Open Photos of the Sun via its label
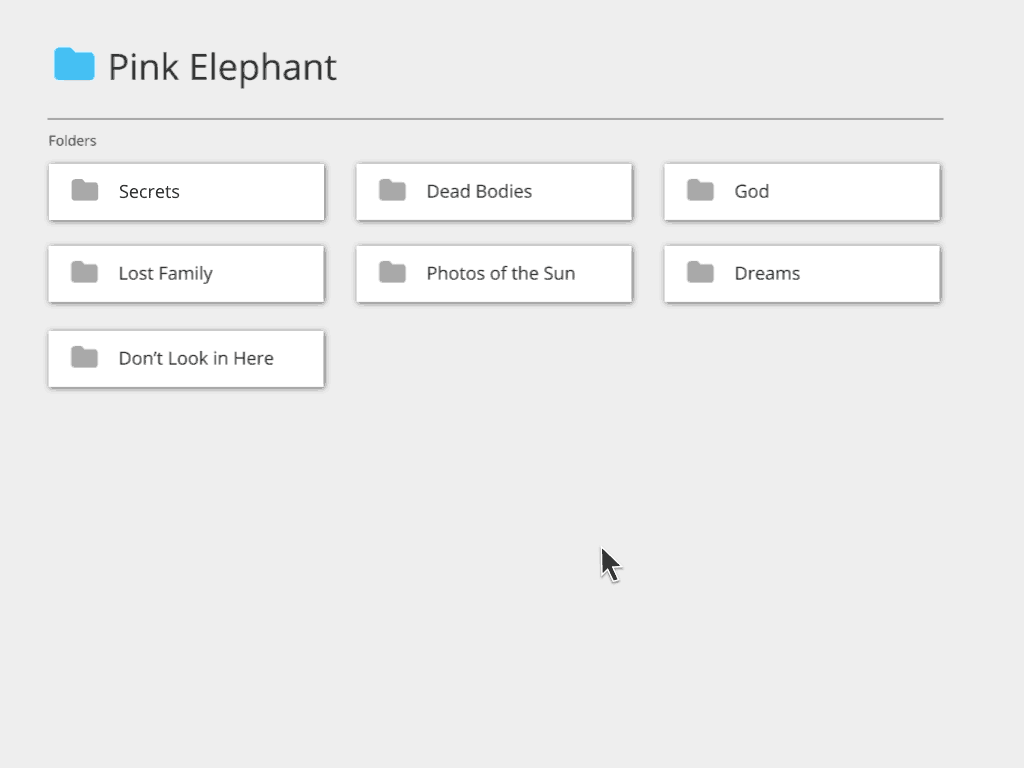This screenshot has height=768, width=1024. [x=500, y=274]
